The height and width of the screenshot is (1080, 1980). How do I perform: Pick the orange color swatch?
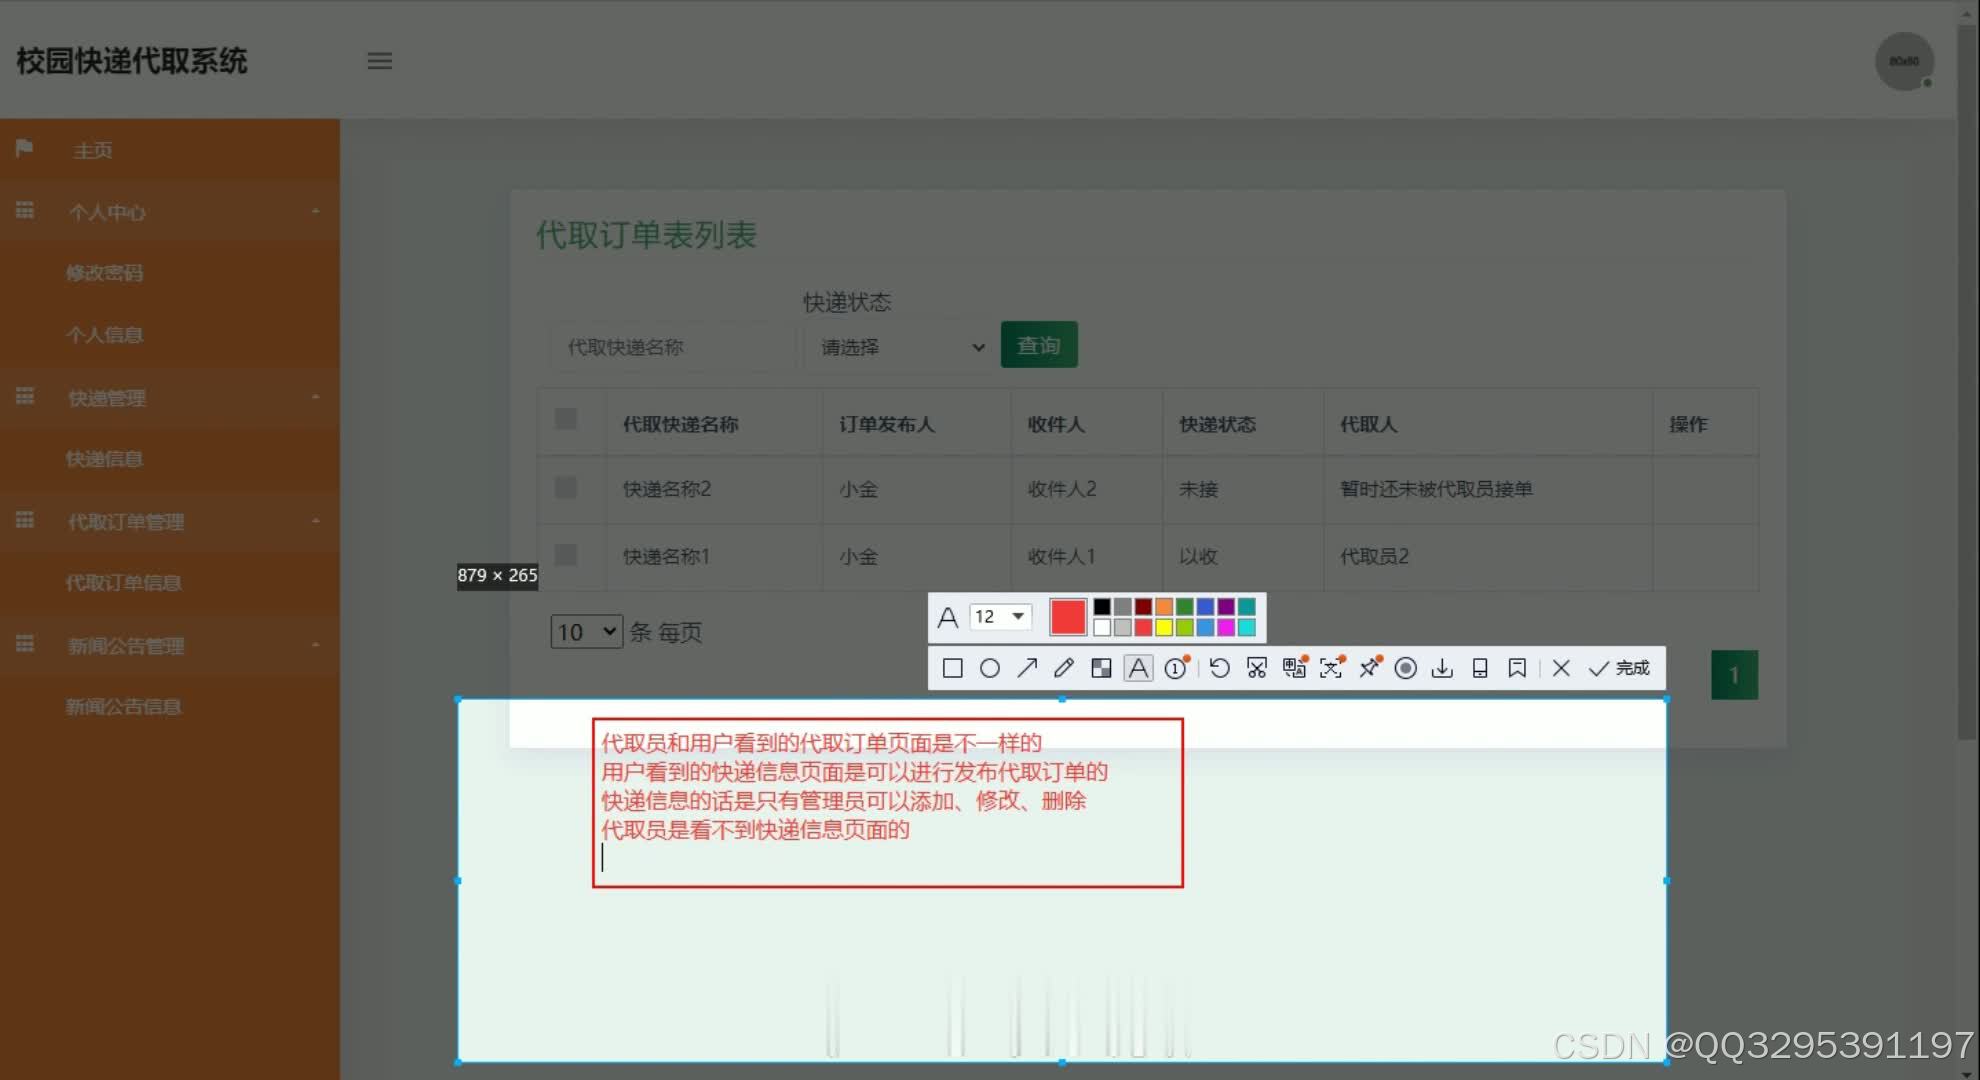point(1164,606)
